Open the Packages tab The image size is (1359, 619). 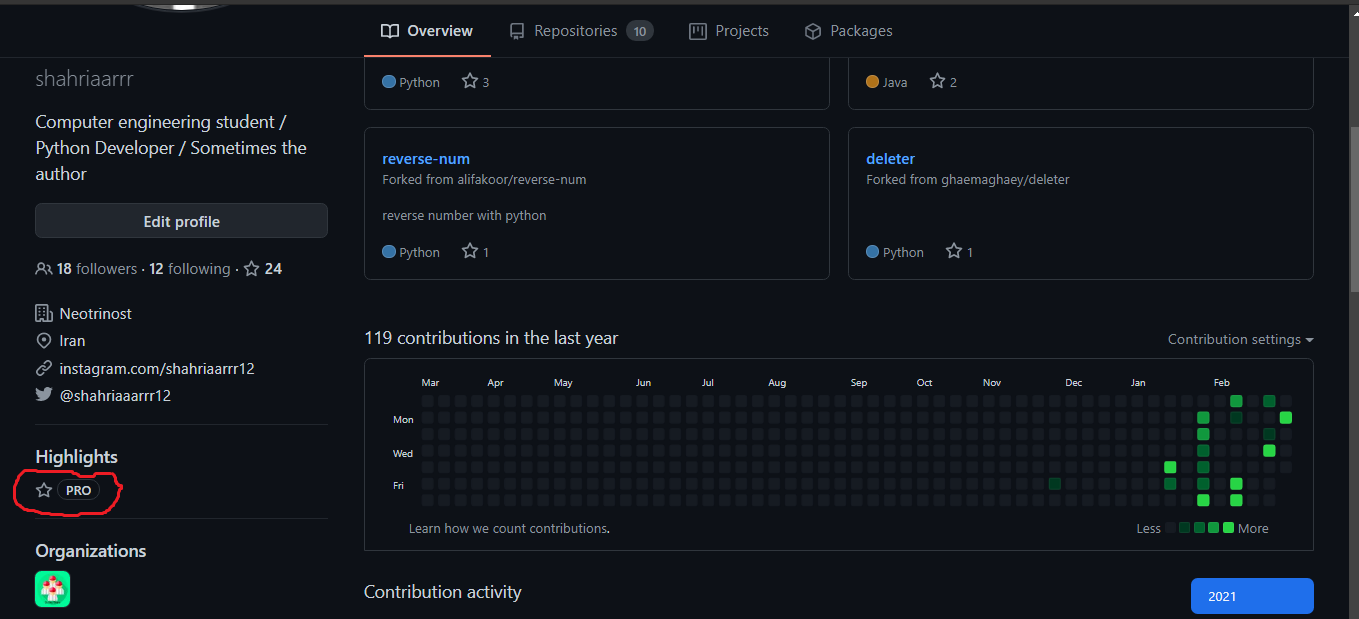click(x=848, y=31)
